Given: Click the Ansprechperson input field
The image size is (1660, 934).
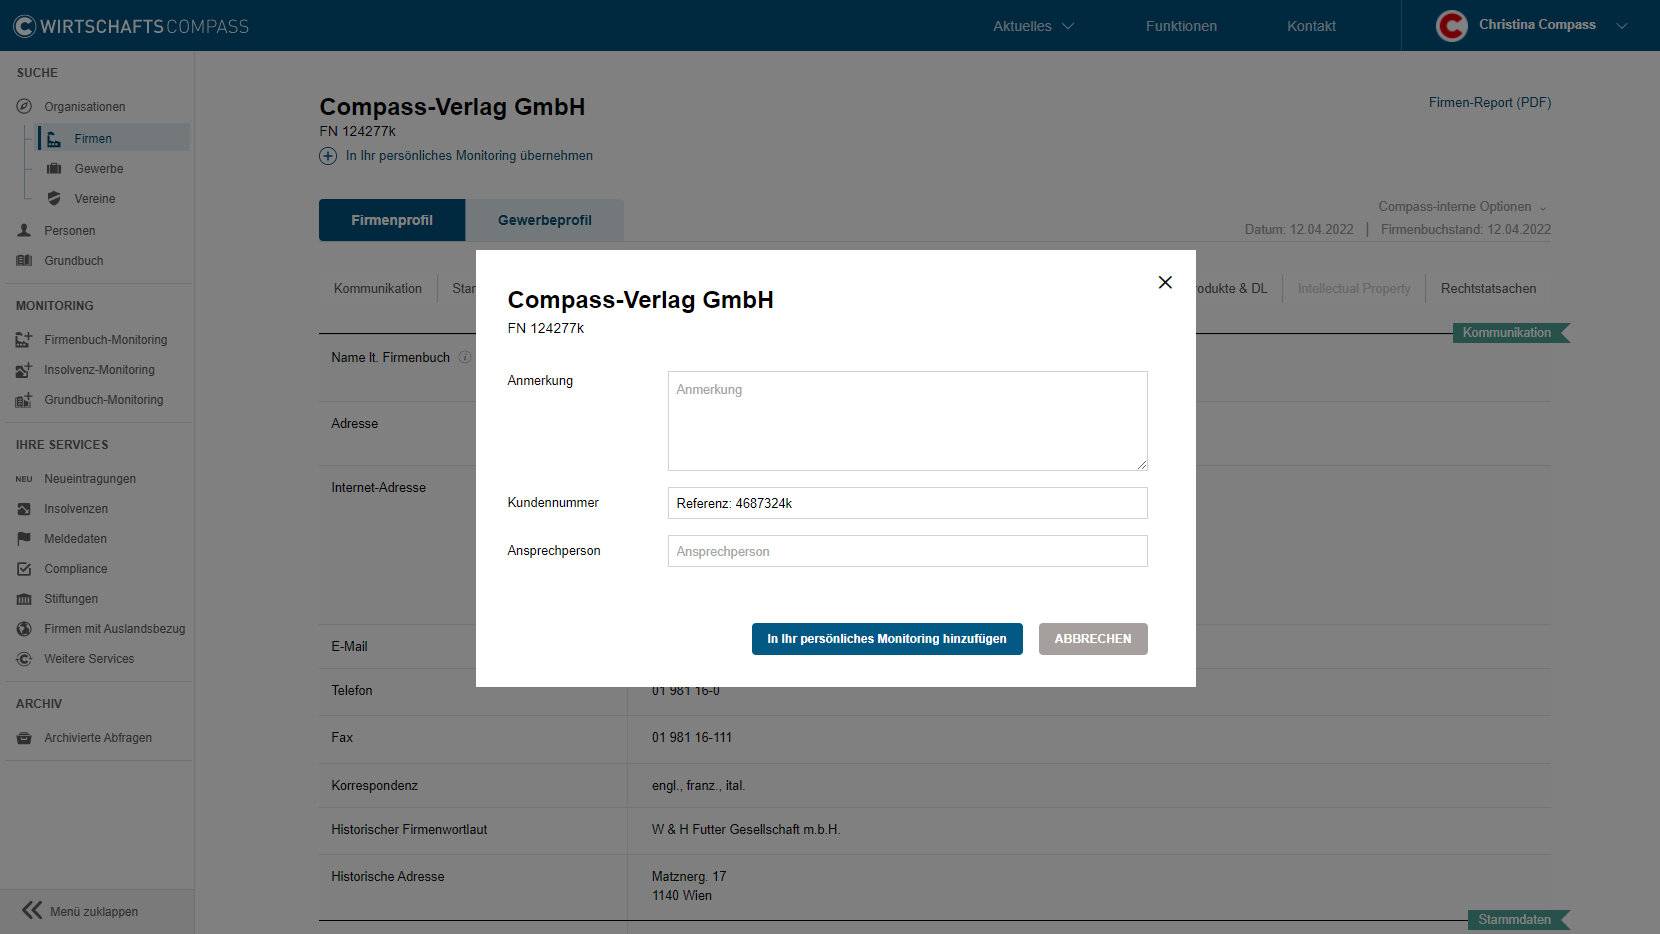Looking at the screenshot, I should pyautogui.click(x=907, y=551).
